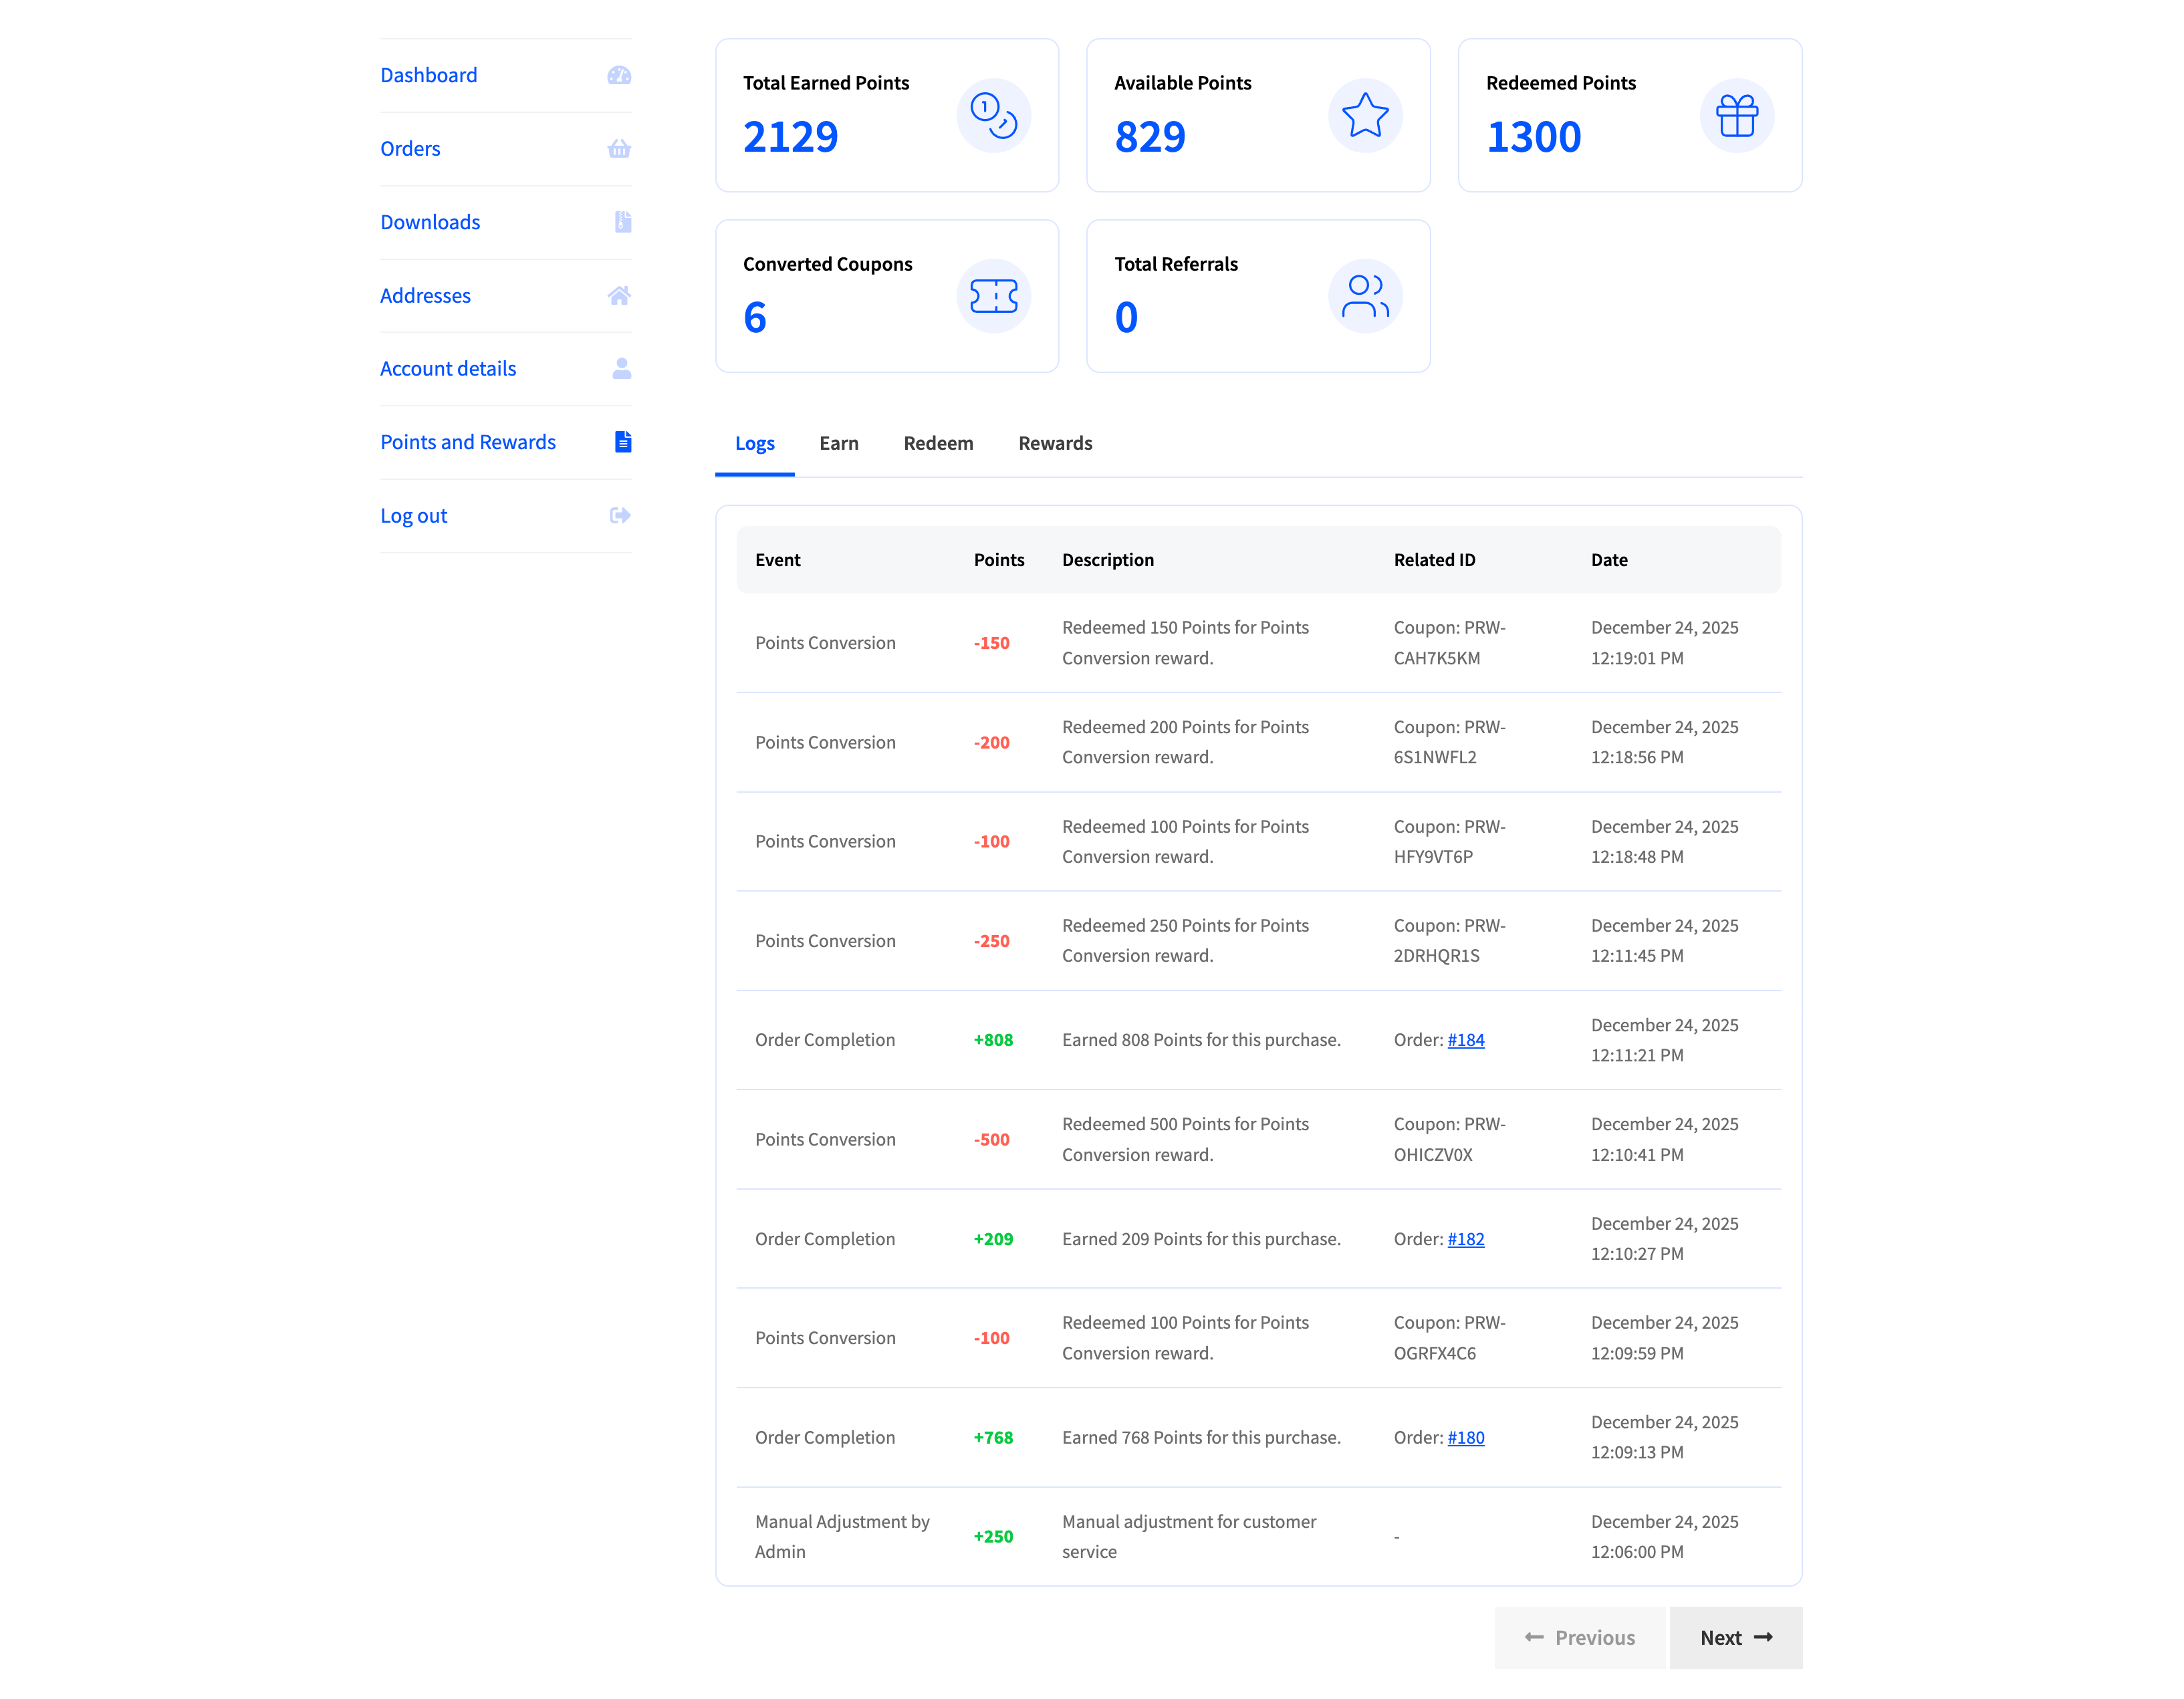Open order #182 link
The image size is (2184, 1699).
pyautogui.click(x=1465, y=1239)
